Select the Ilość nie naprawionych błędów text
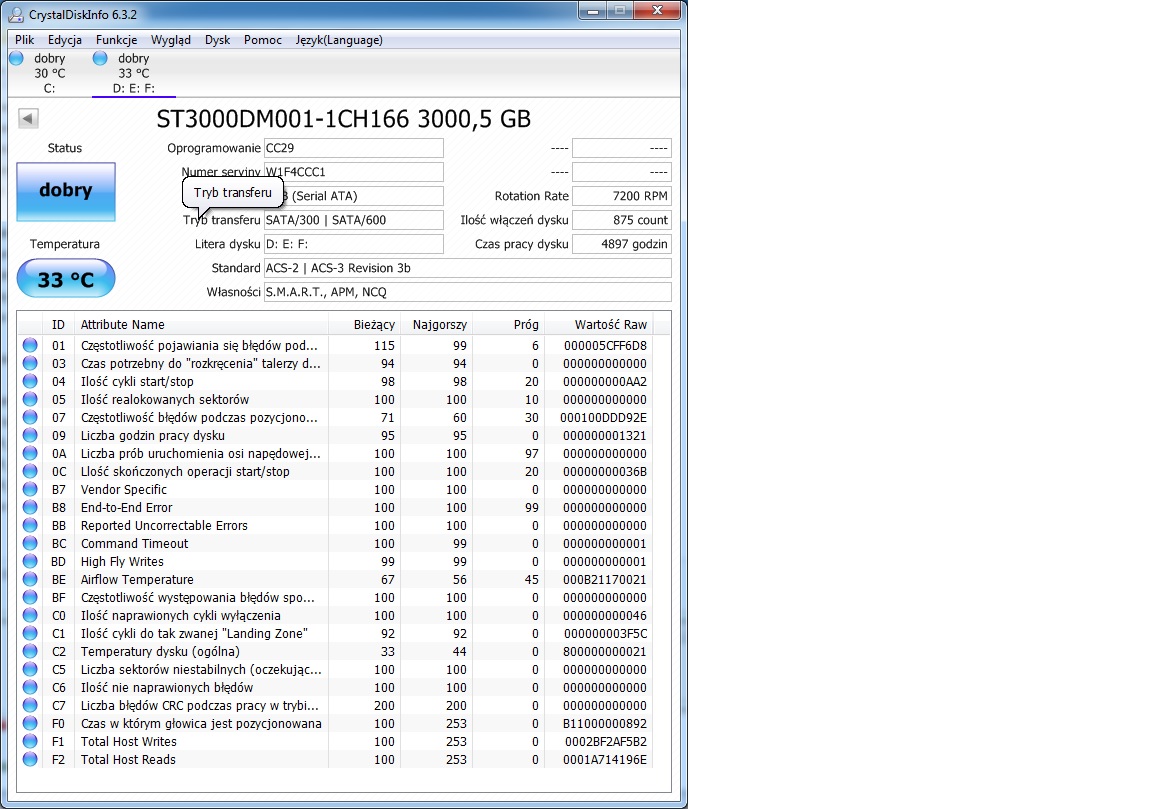Screen dimensions: 1152x809 coord(167,688)
